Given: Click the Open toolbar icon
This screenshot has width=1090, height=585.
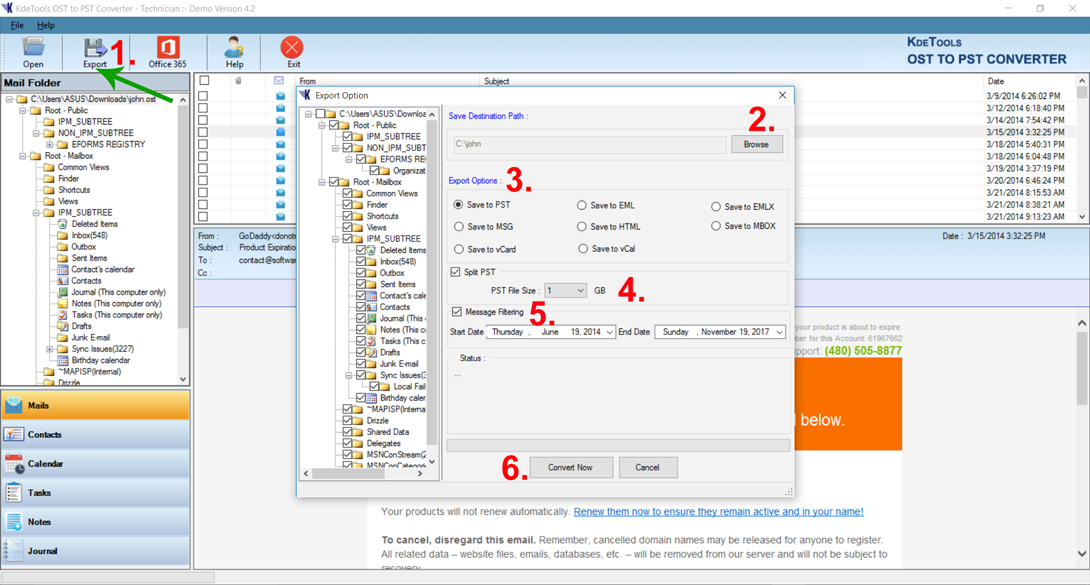Looking at the screenshot, I should [x=33, y=51].
